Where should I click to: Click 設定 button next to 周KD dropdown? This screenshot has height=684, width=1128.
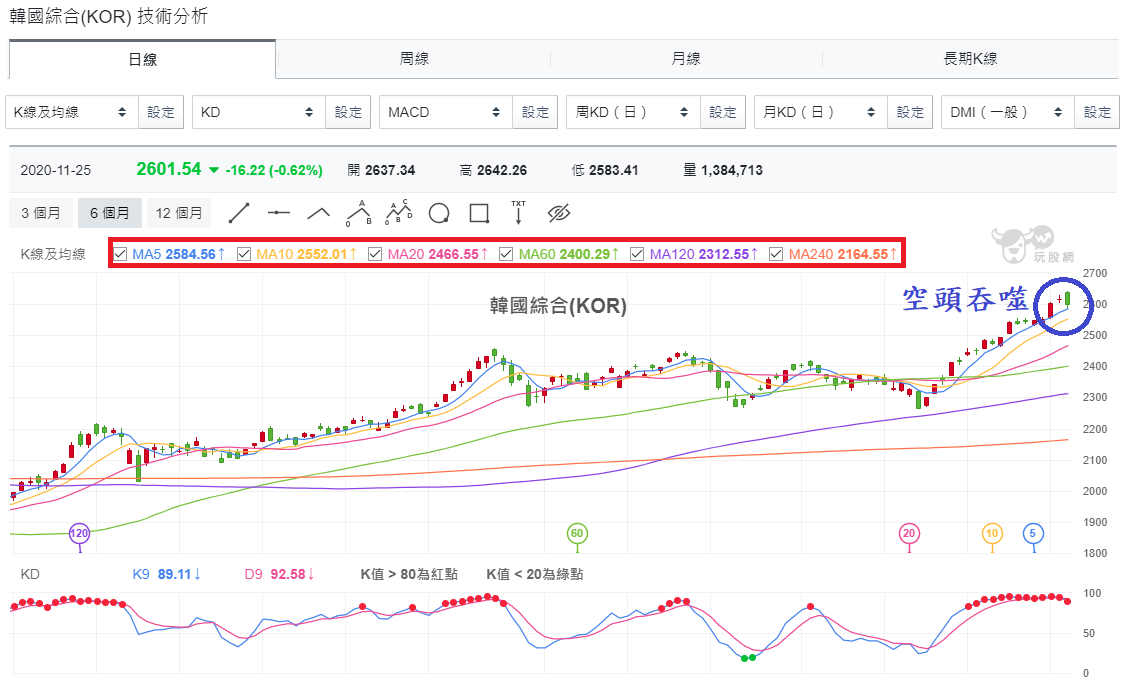pyautogui.click(x=723, y=112)
